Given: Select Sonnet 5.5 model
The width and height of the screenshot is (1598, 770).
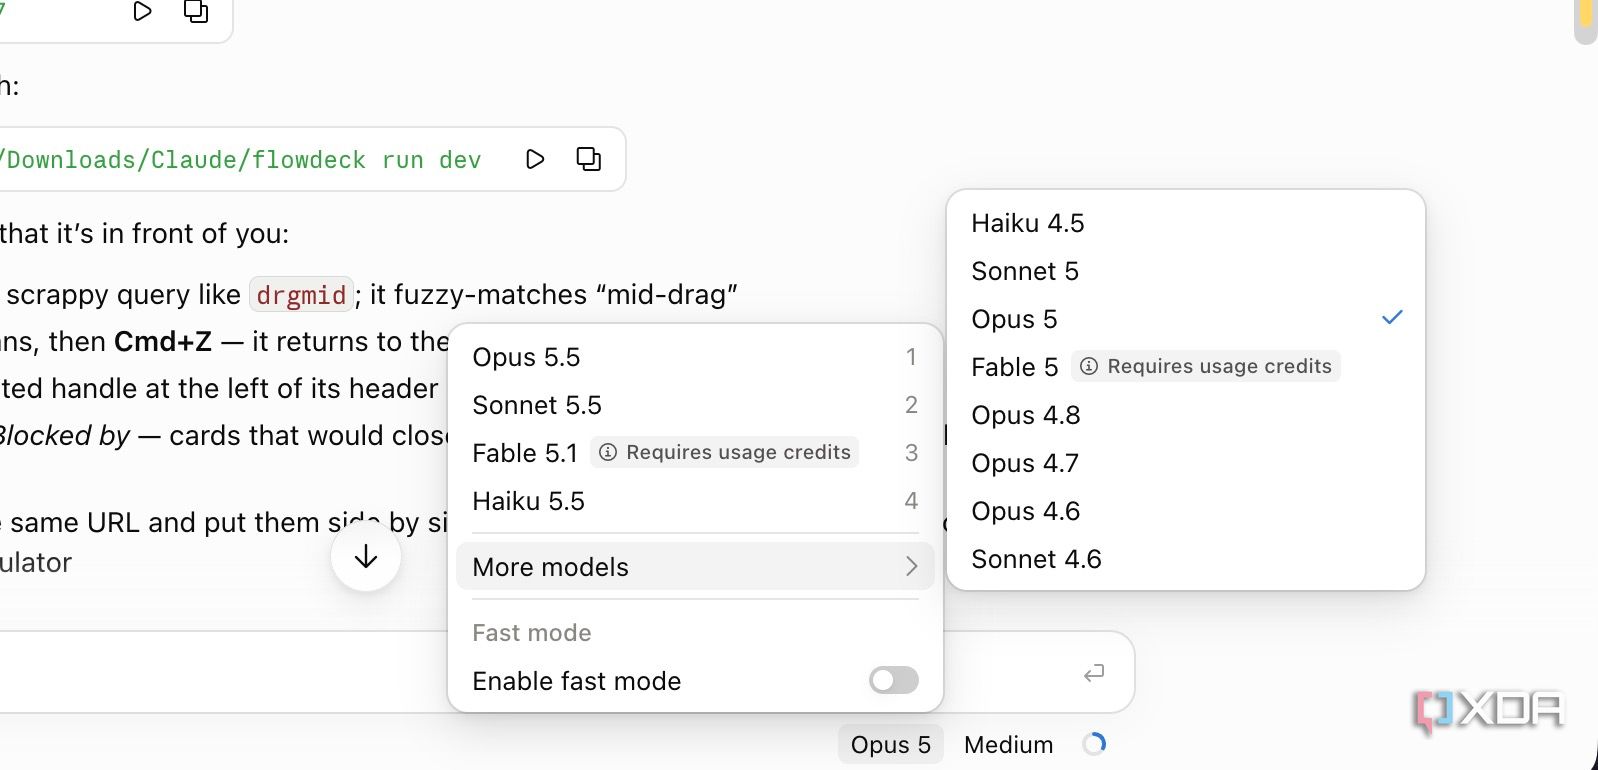Looking at the screenshot, I should [695, 405].
